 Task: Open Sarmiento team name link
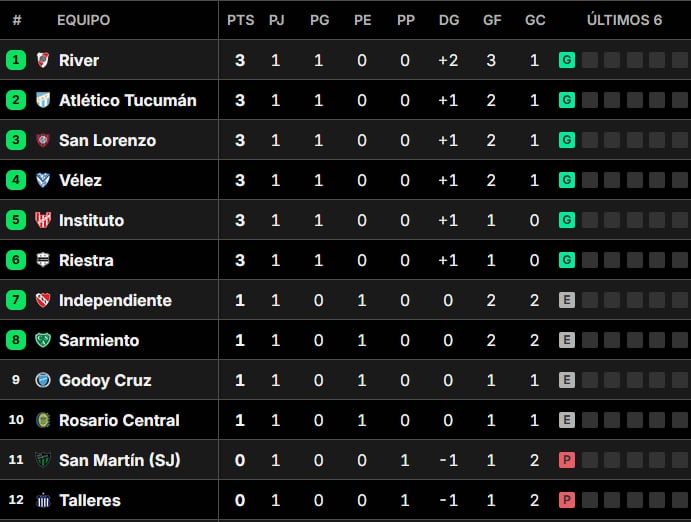(x=99, y=341)
